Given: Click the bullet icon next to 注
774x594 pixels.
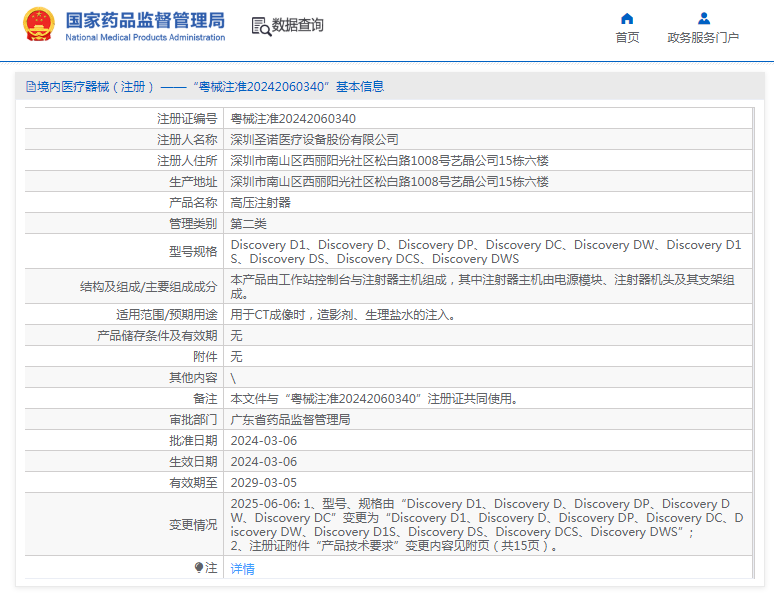Looking at the screenshot, I should 198,567.
